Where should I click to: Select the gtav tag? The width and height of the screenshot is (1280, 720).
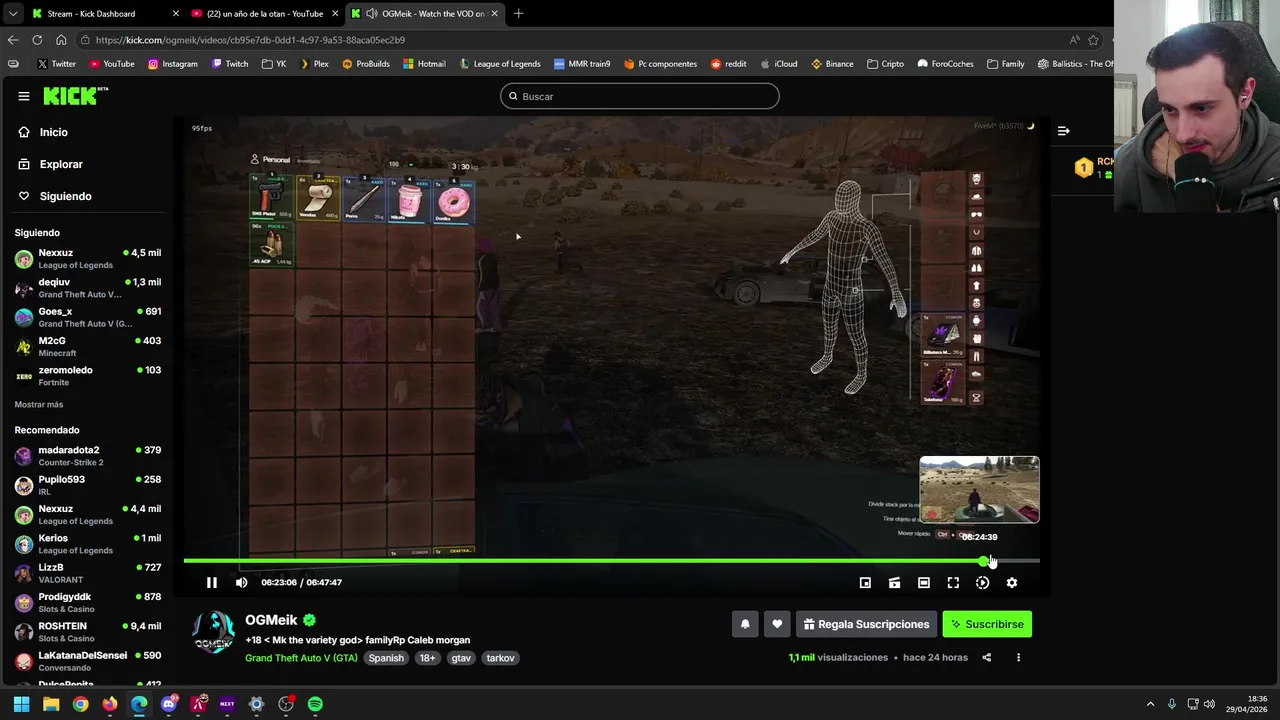(461, 658)
